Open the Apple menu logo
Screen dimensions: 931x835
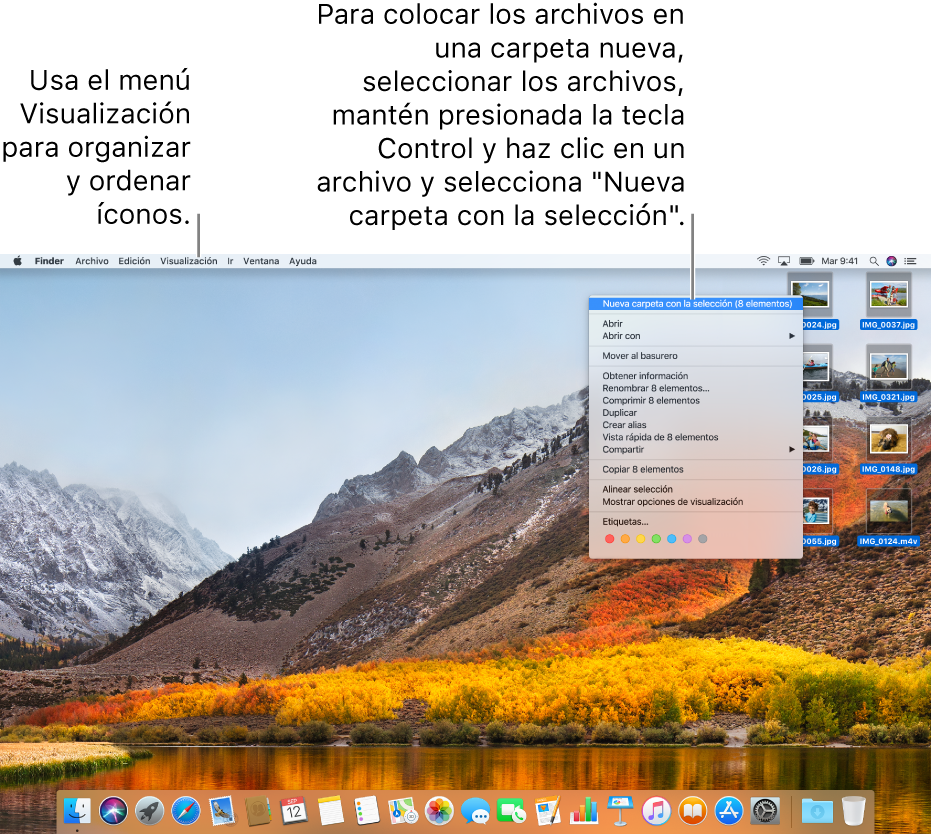pyautogui.click(x=18, y=261)
